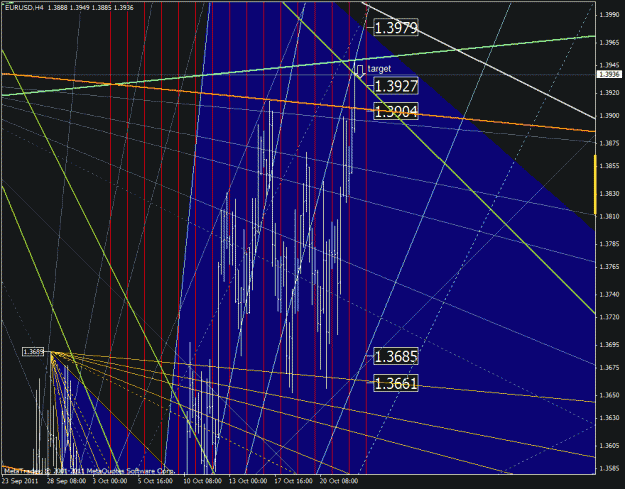Click the 1.3920 value on price scale
The width and height of the screenshot is (625, 489).
click(609, 93)
